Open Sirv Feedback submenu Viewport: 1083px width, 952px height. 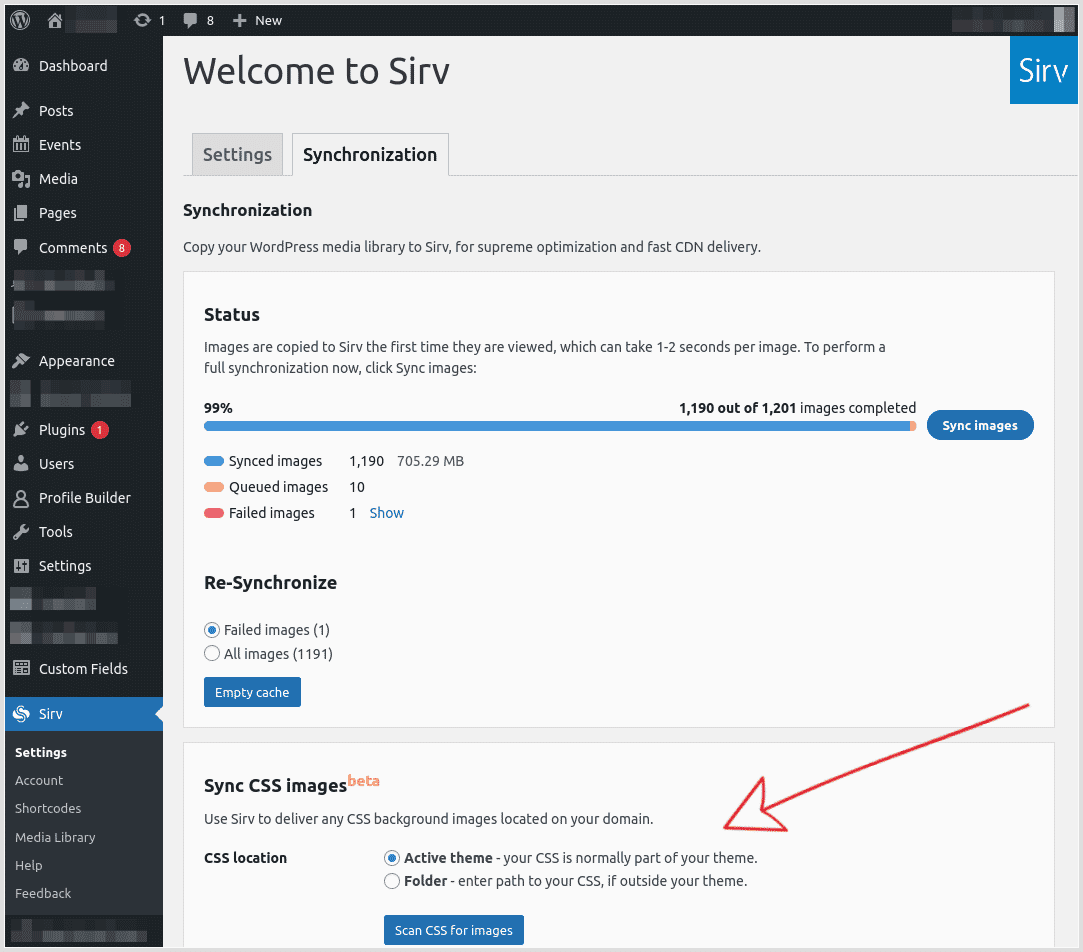43,893
